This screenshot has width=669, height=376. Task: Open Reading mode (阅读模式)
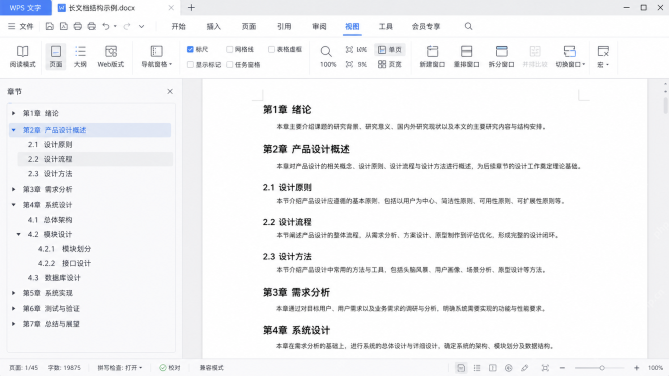tap(23, 56)
